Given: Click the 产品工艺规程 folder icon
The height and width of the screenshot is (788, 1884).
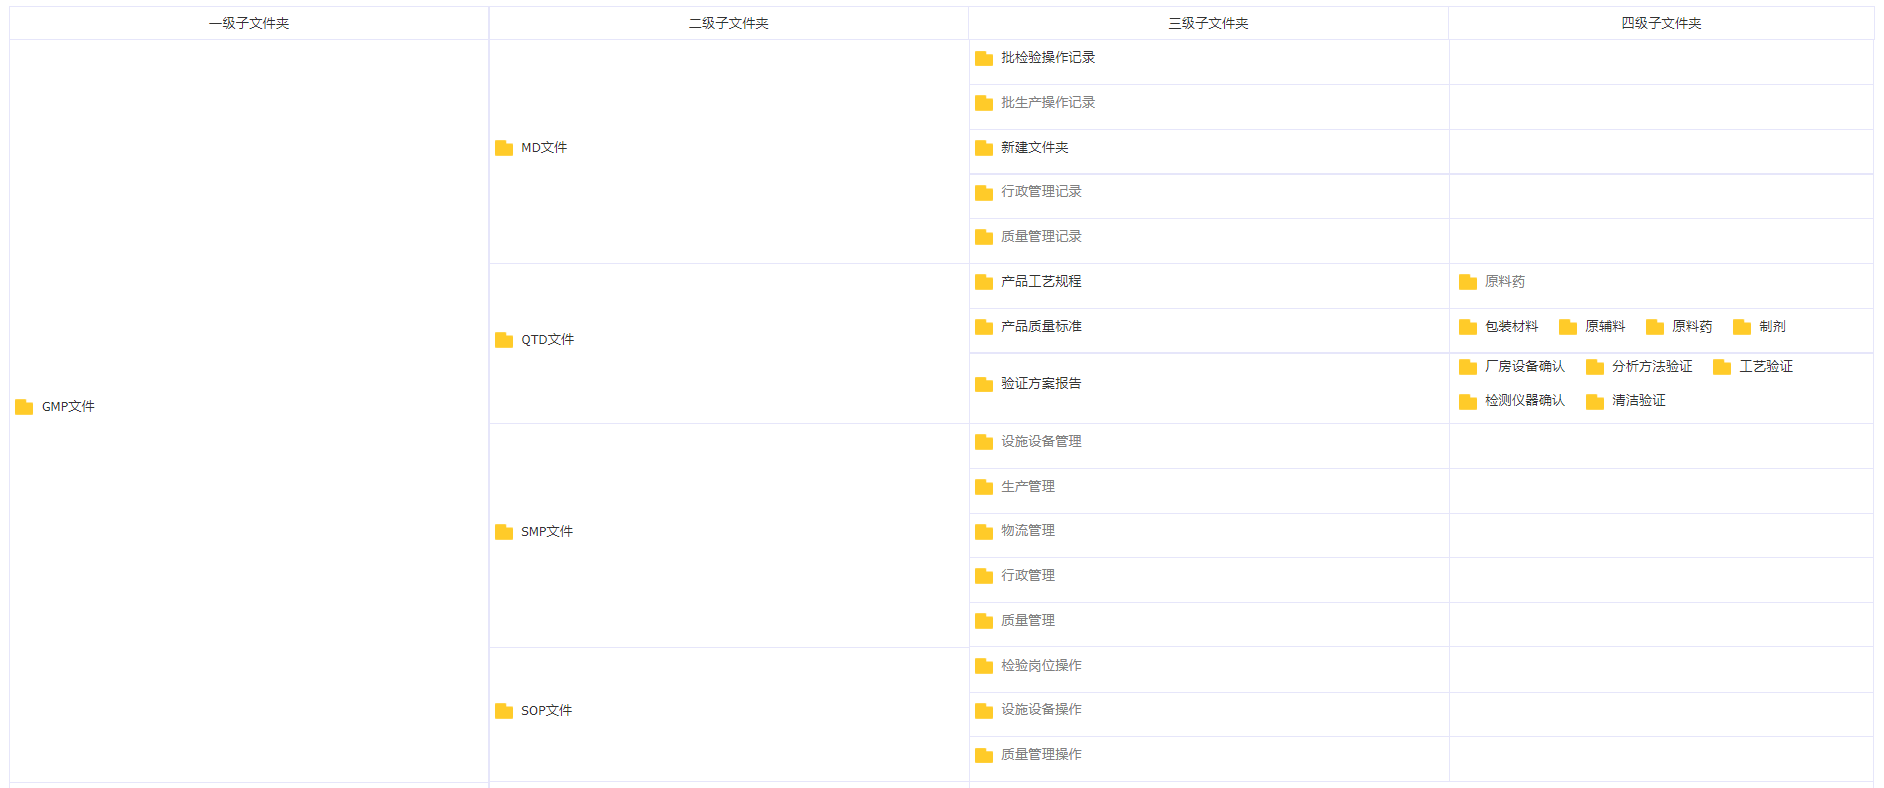Looking at the screenshot, I should click(x=984, y=282).
